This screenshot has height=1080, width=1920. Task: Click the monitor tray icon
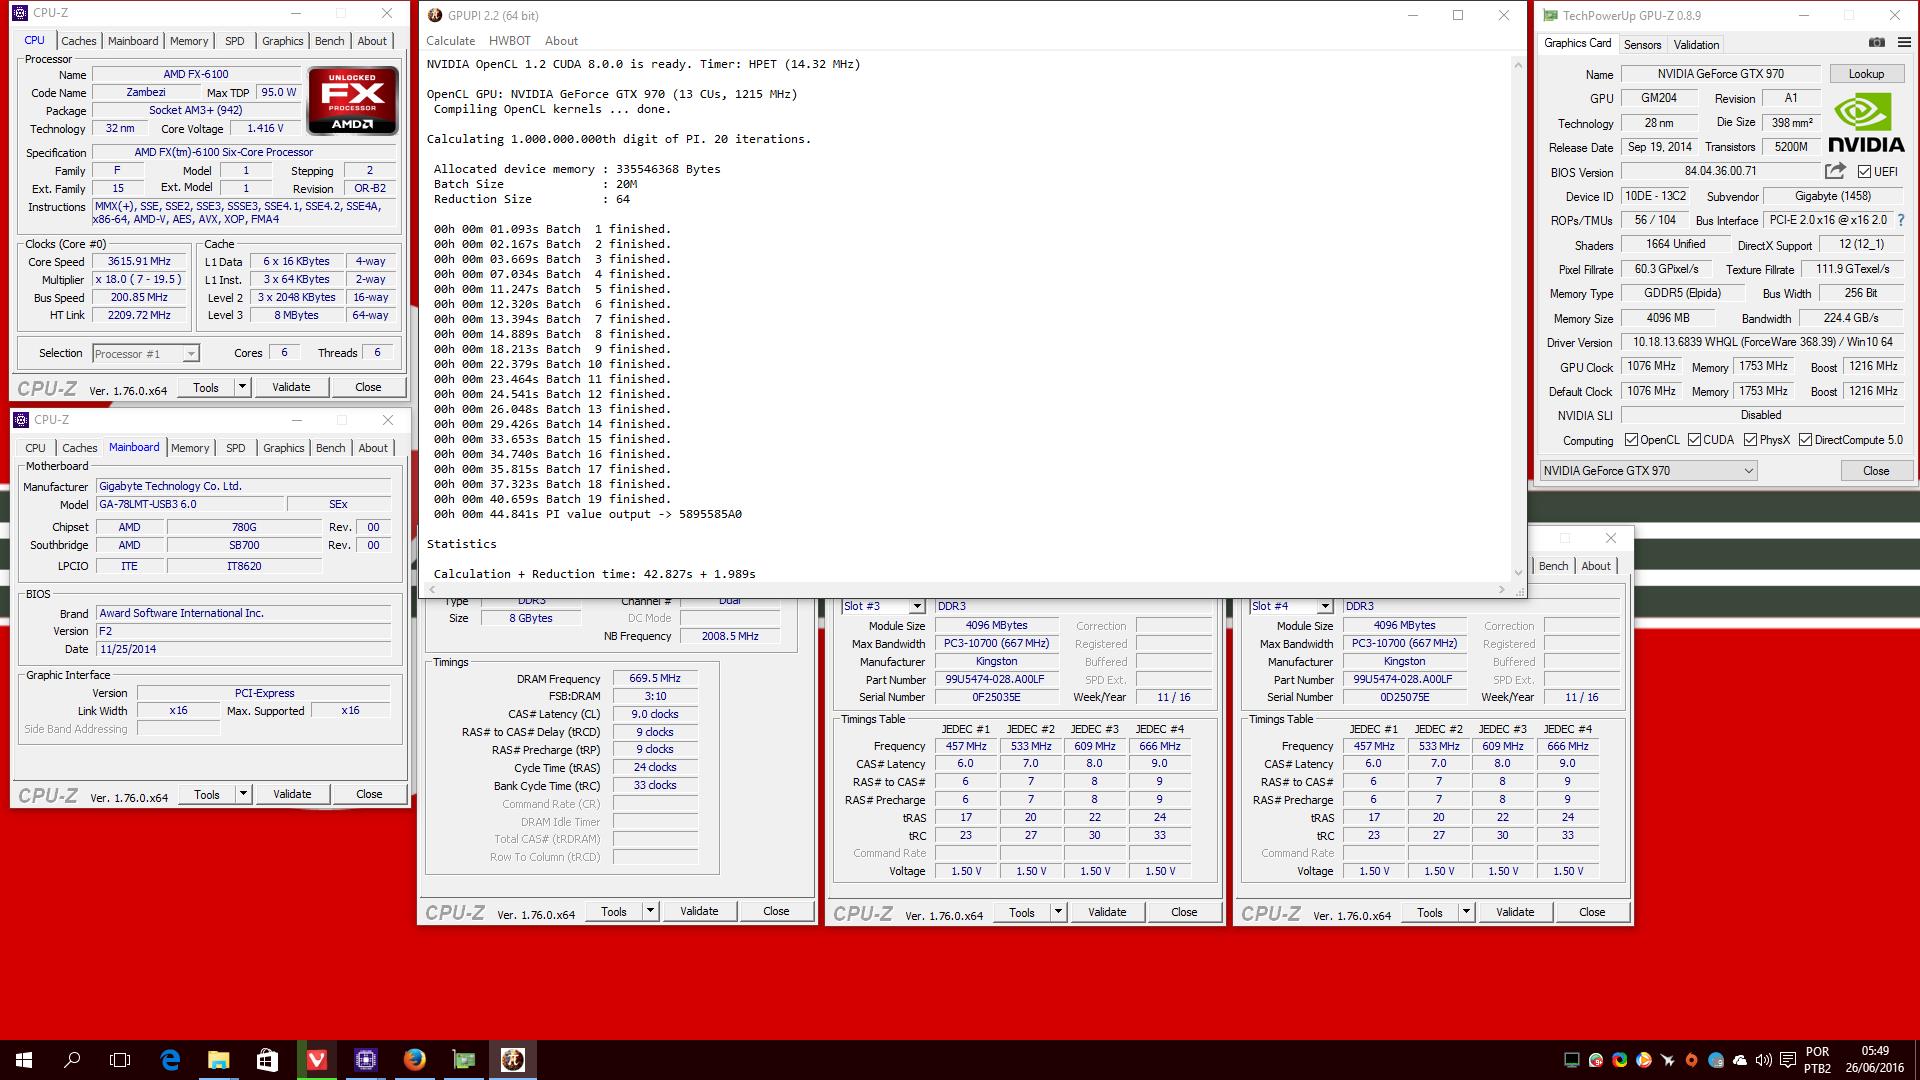1571,1060
